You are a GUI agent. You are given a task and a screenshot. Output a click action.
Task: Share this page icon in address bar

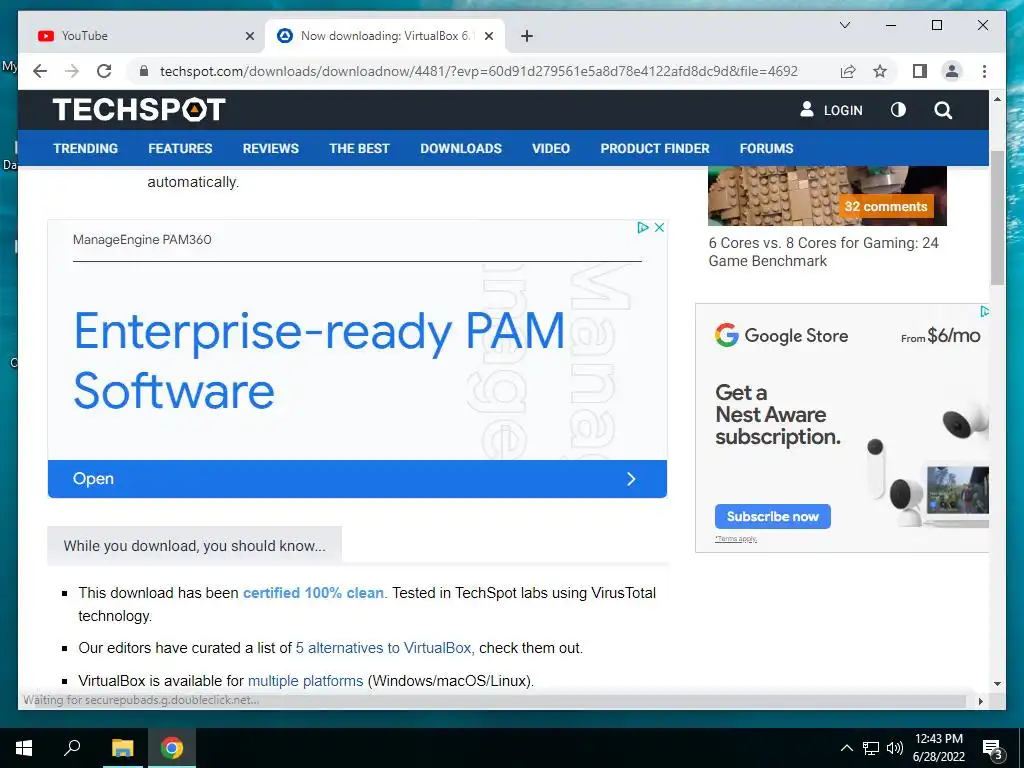pos(848,71)
